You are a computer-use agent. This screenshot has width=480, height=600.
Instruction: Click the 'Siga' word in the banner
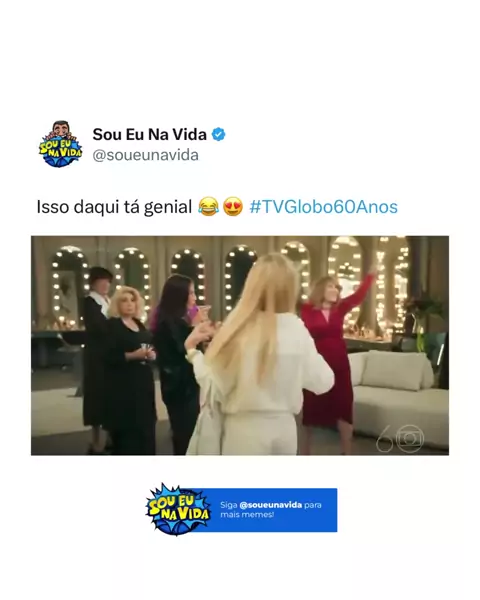[229, 505]
